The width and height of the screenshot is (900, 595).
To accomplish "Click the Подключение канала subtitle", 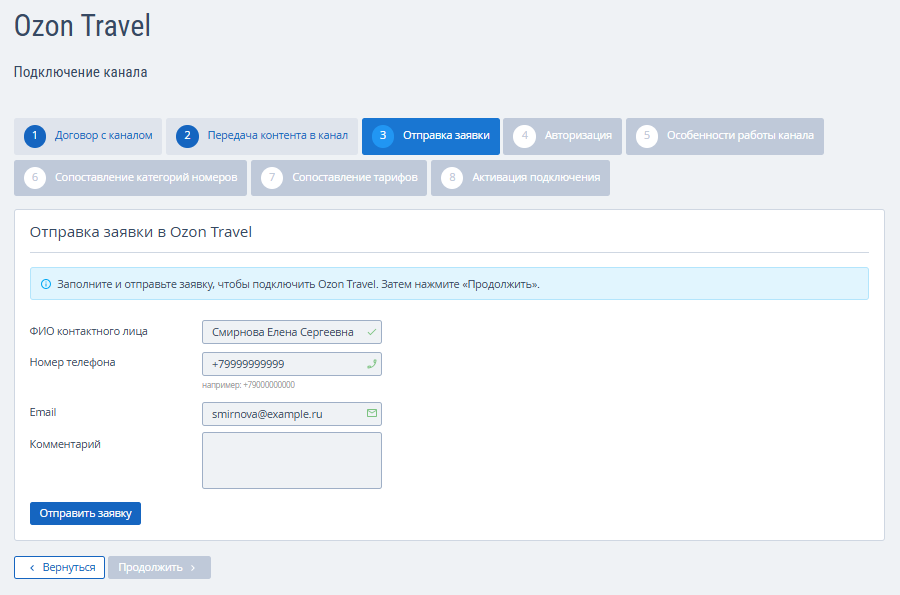I will click(x=80, y=72).
